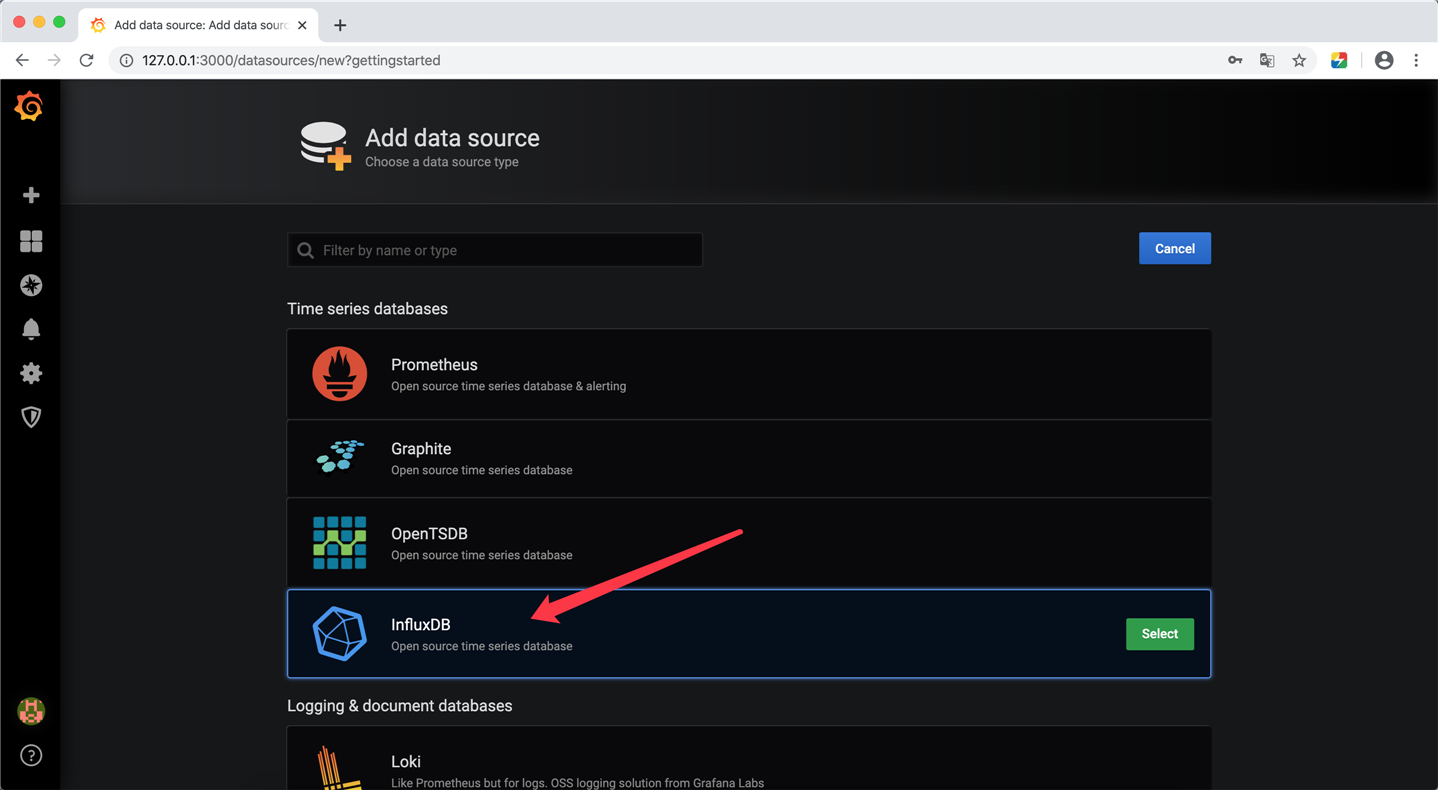Click the Prometheus flame logo
The height and width of the screenshot is (790, 1438).
(x=339, y=374)
